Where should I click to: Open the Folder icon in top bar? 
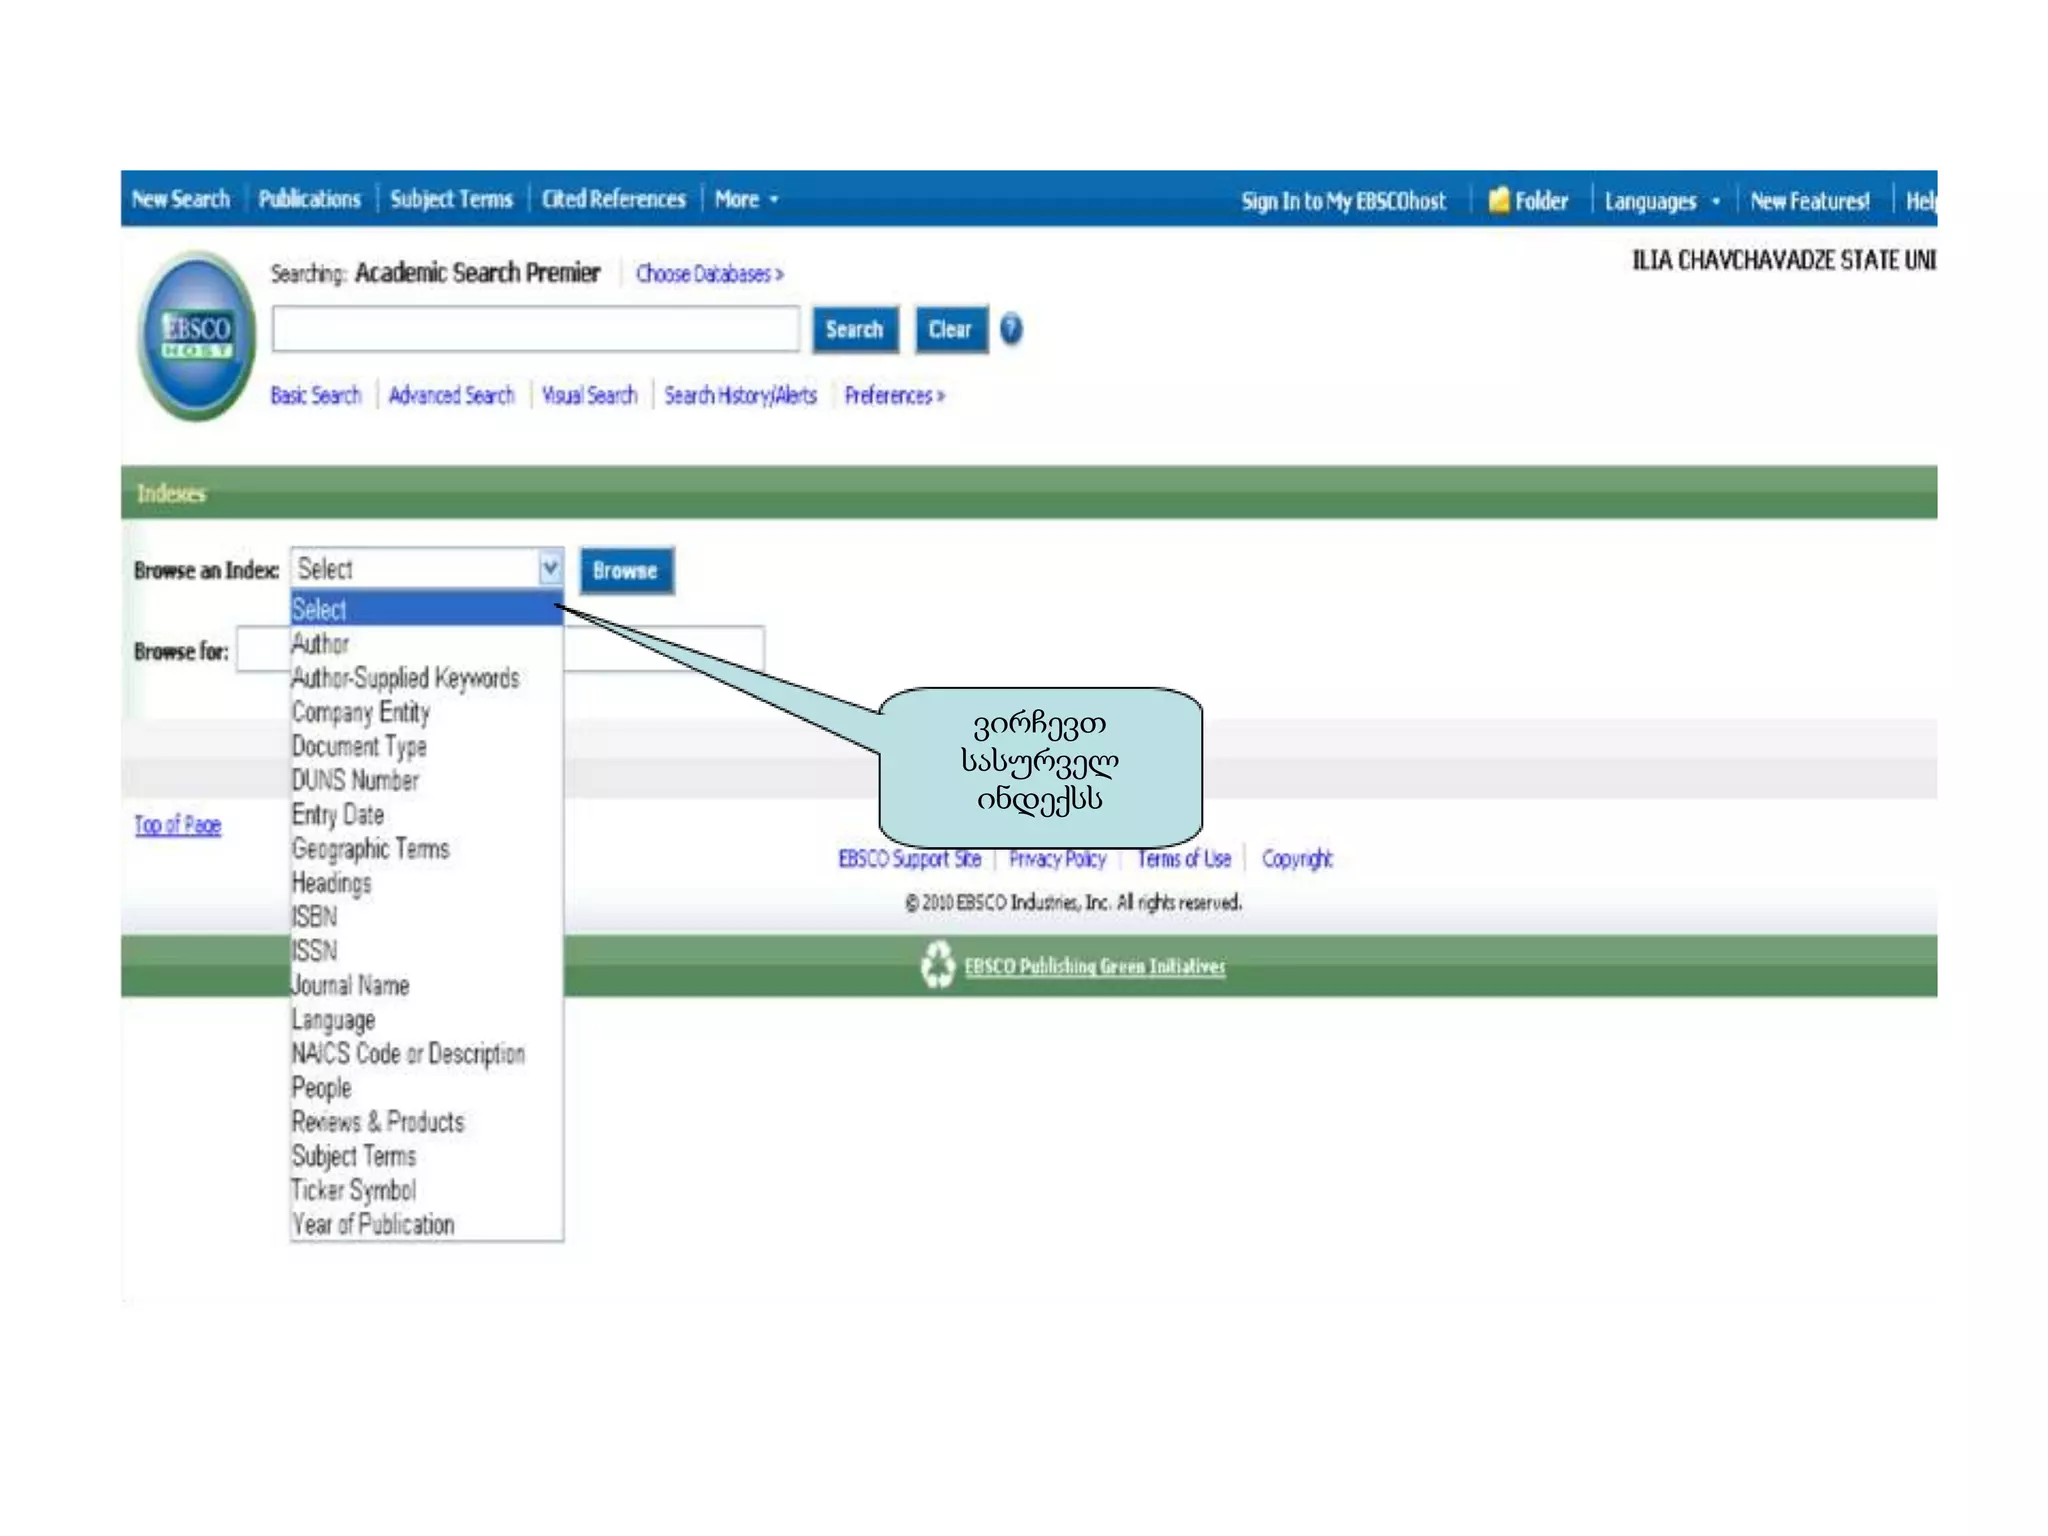1498,200
